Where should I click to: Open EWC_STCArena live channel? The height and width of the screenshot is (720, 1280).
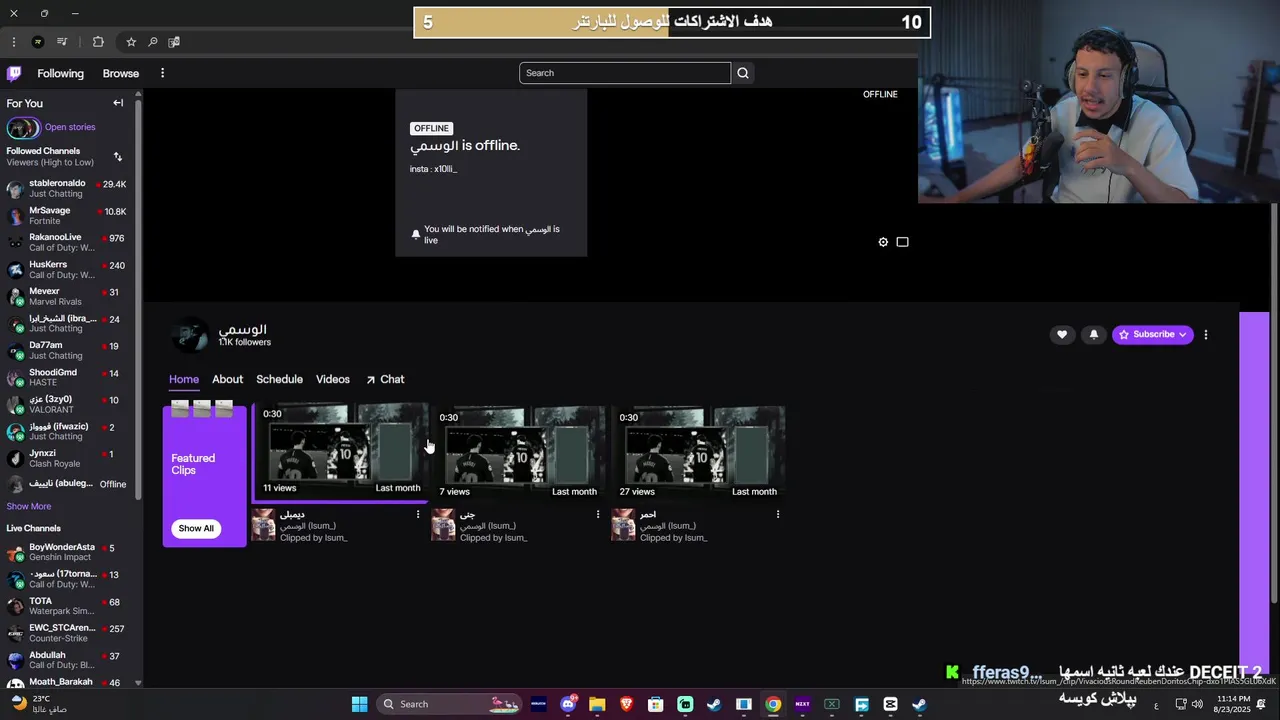pyautogui.click(x=69, y=633)
